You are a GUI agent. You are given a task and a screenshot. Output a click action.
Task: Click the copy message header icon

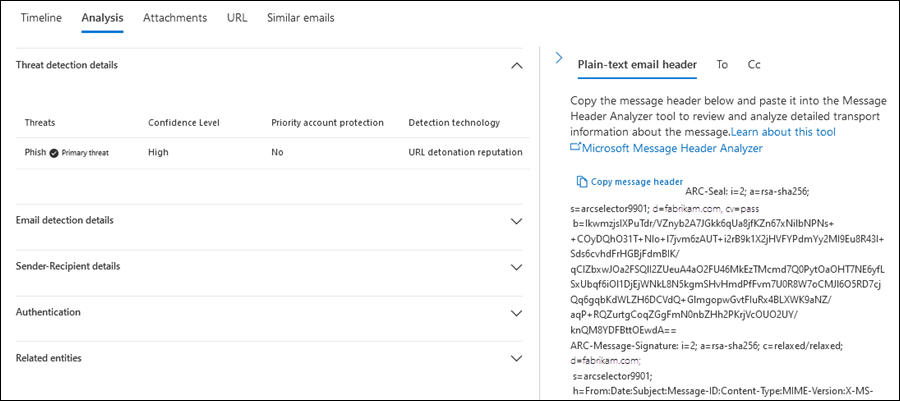pyautogui.click(x=581, y=181)
